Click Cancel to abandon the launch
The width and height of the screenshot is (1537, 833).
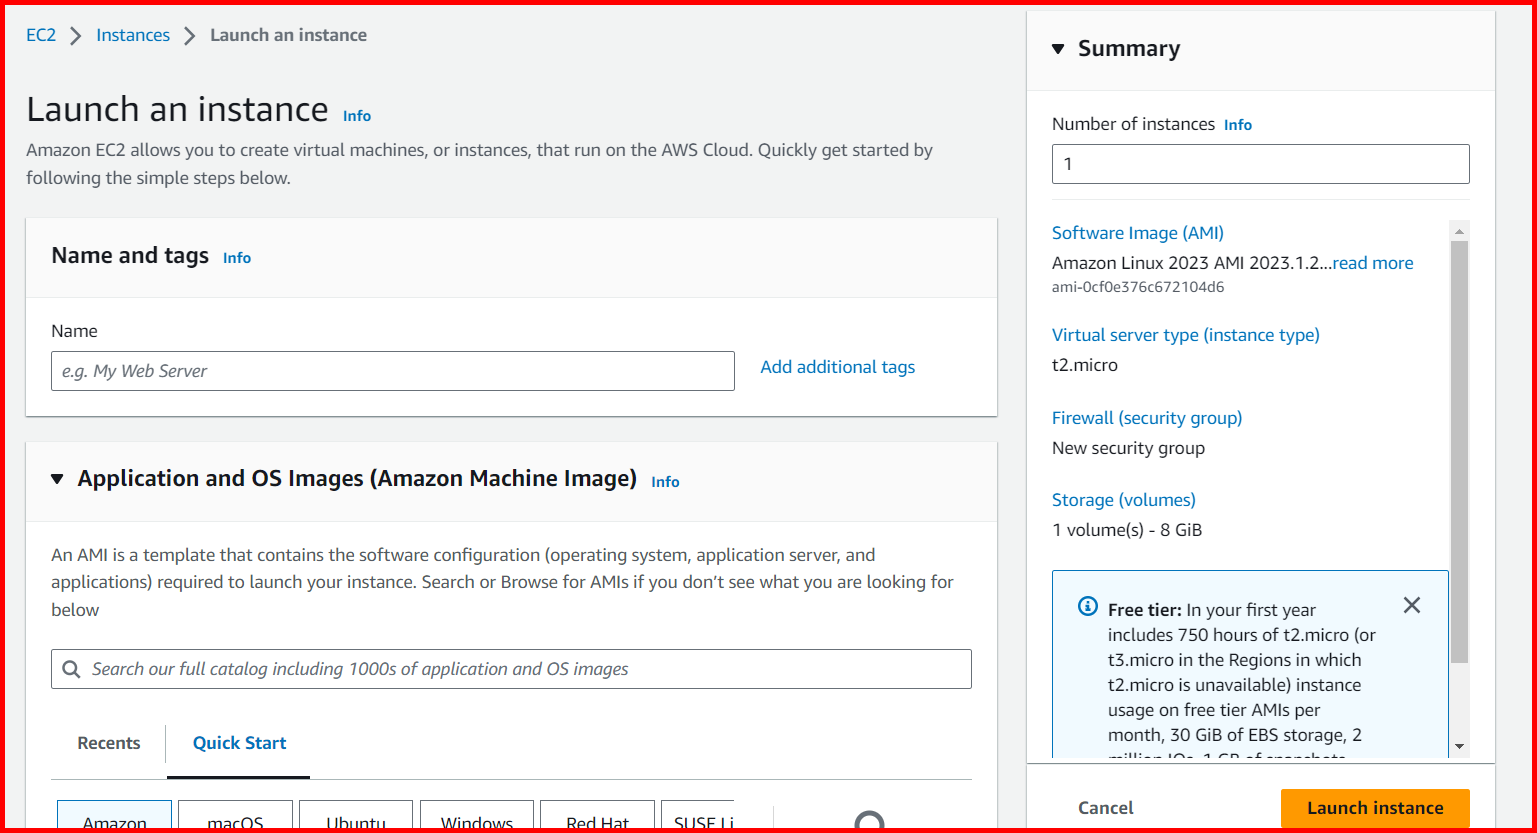point(1105,807)
